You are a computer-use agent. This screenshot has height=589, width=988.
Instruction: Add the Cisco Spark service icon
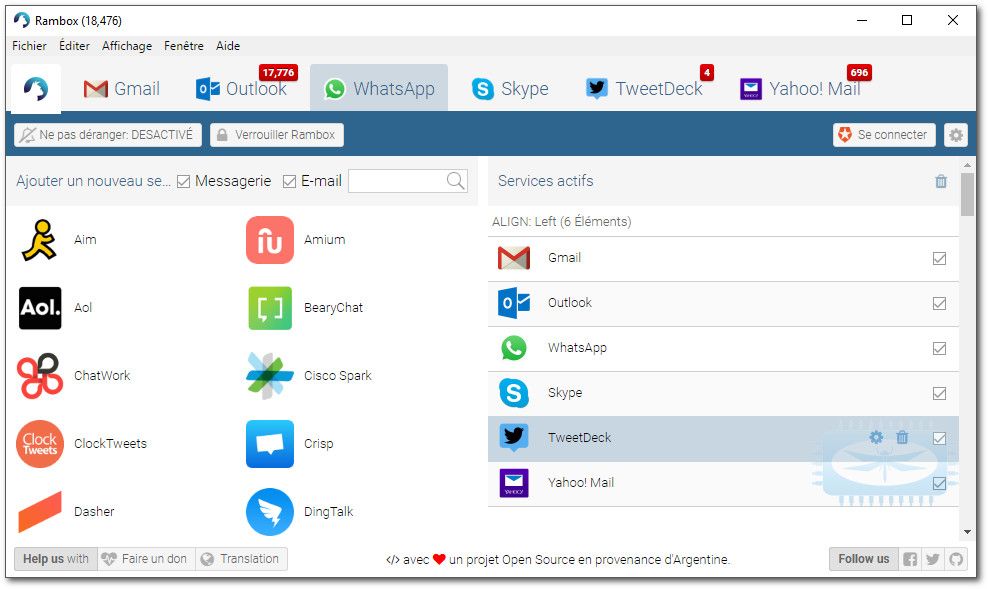pyautogui.click(x=270, y=376)
